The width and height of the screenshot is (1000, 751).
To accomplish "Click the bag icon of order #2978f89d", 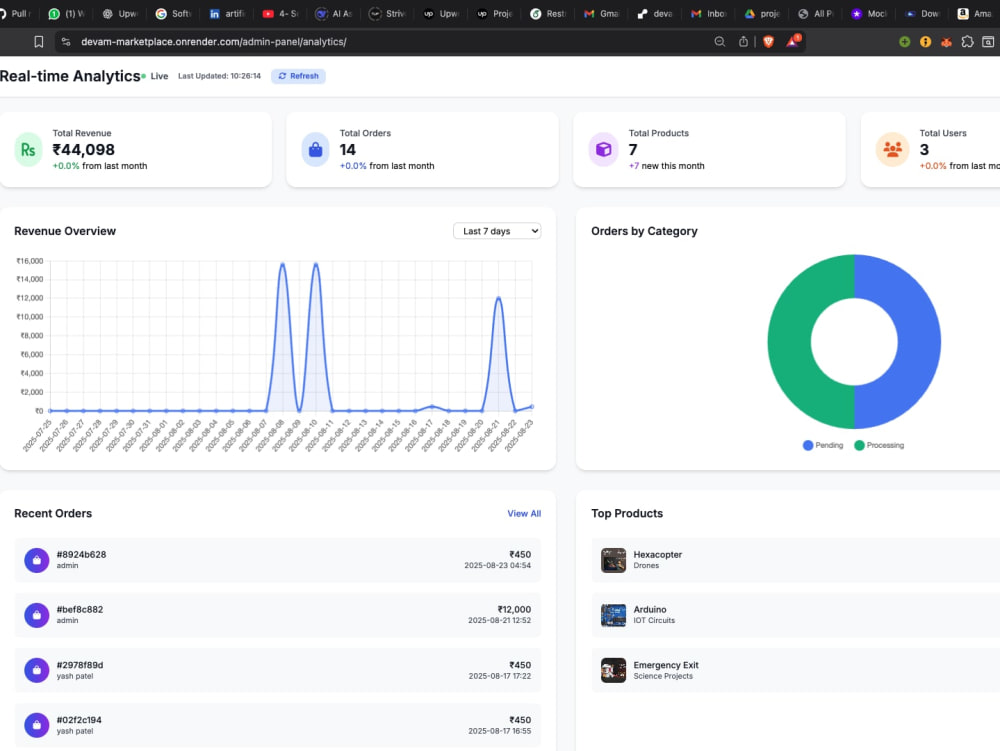I will click(37, 671).
